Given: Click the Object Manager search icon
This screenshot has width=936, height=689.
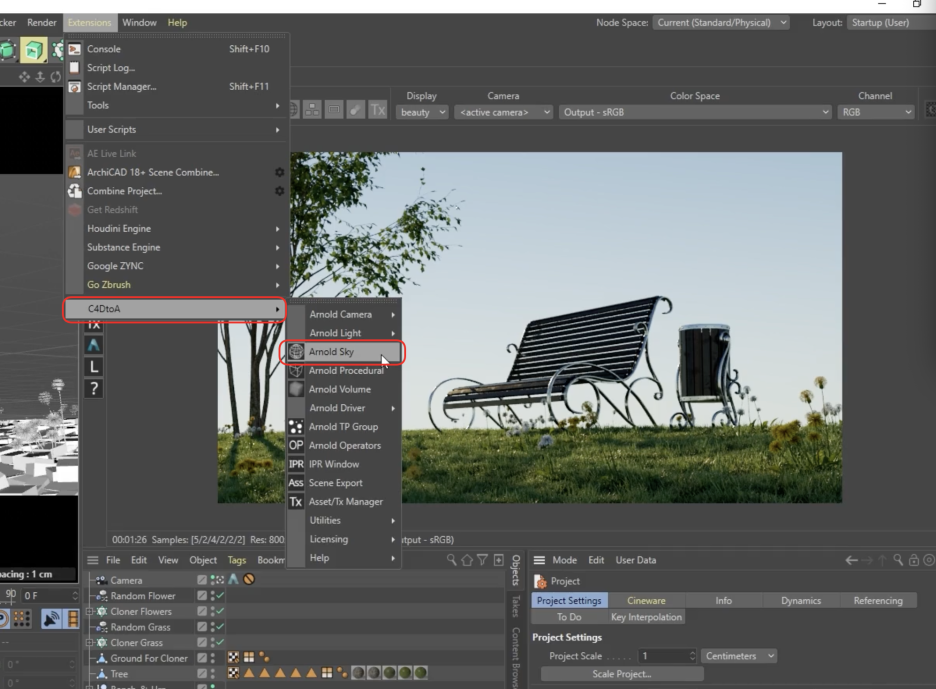Looking at the screenshot, I should [451, 560].
